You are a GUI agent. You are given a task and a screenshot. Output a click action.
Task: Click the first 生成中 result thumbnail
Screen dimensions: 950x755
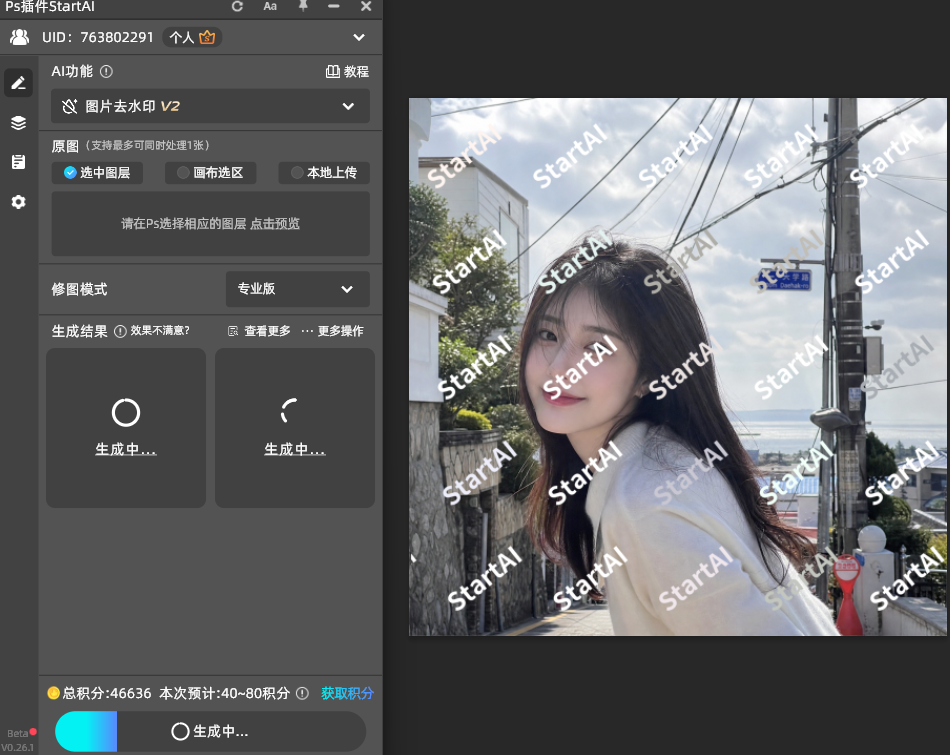(x=126, y=428)
